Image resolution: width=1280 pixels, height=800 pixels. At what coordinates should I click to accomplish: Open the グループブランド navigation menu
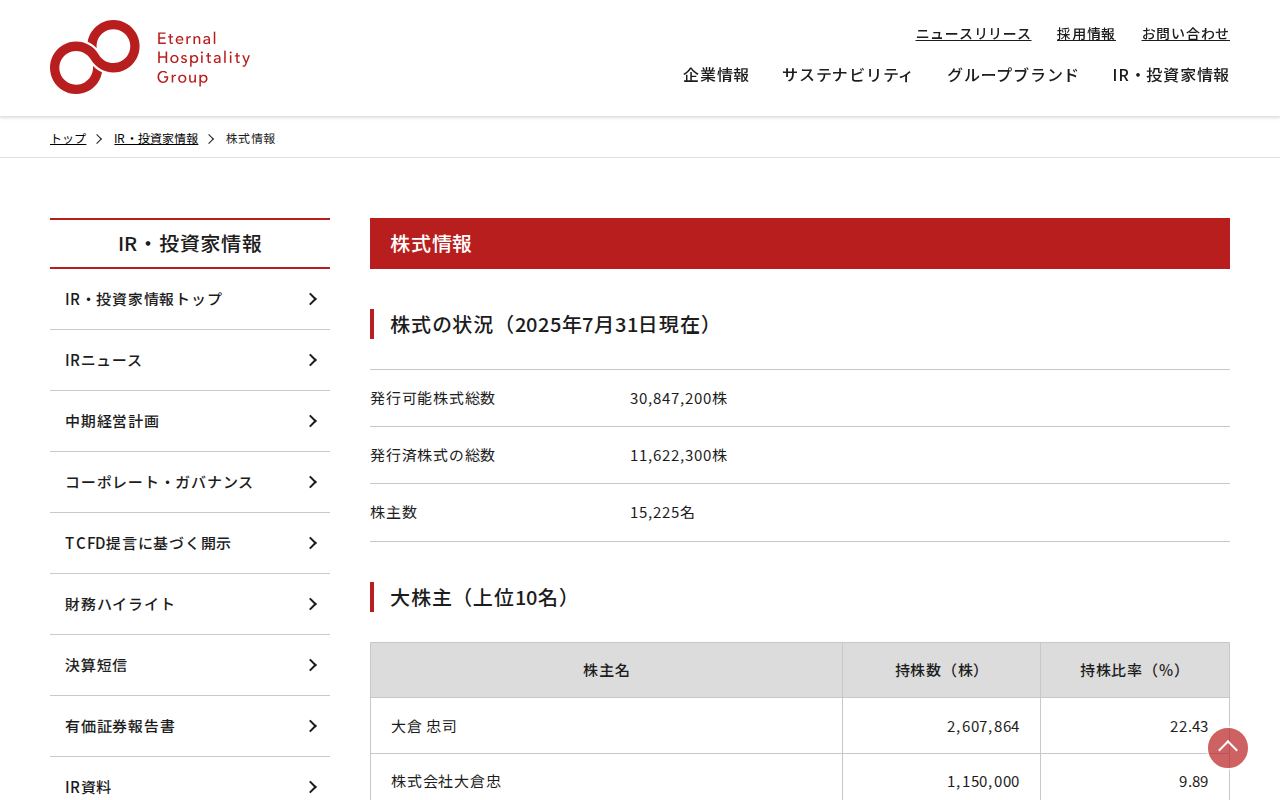[1013, 75]
